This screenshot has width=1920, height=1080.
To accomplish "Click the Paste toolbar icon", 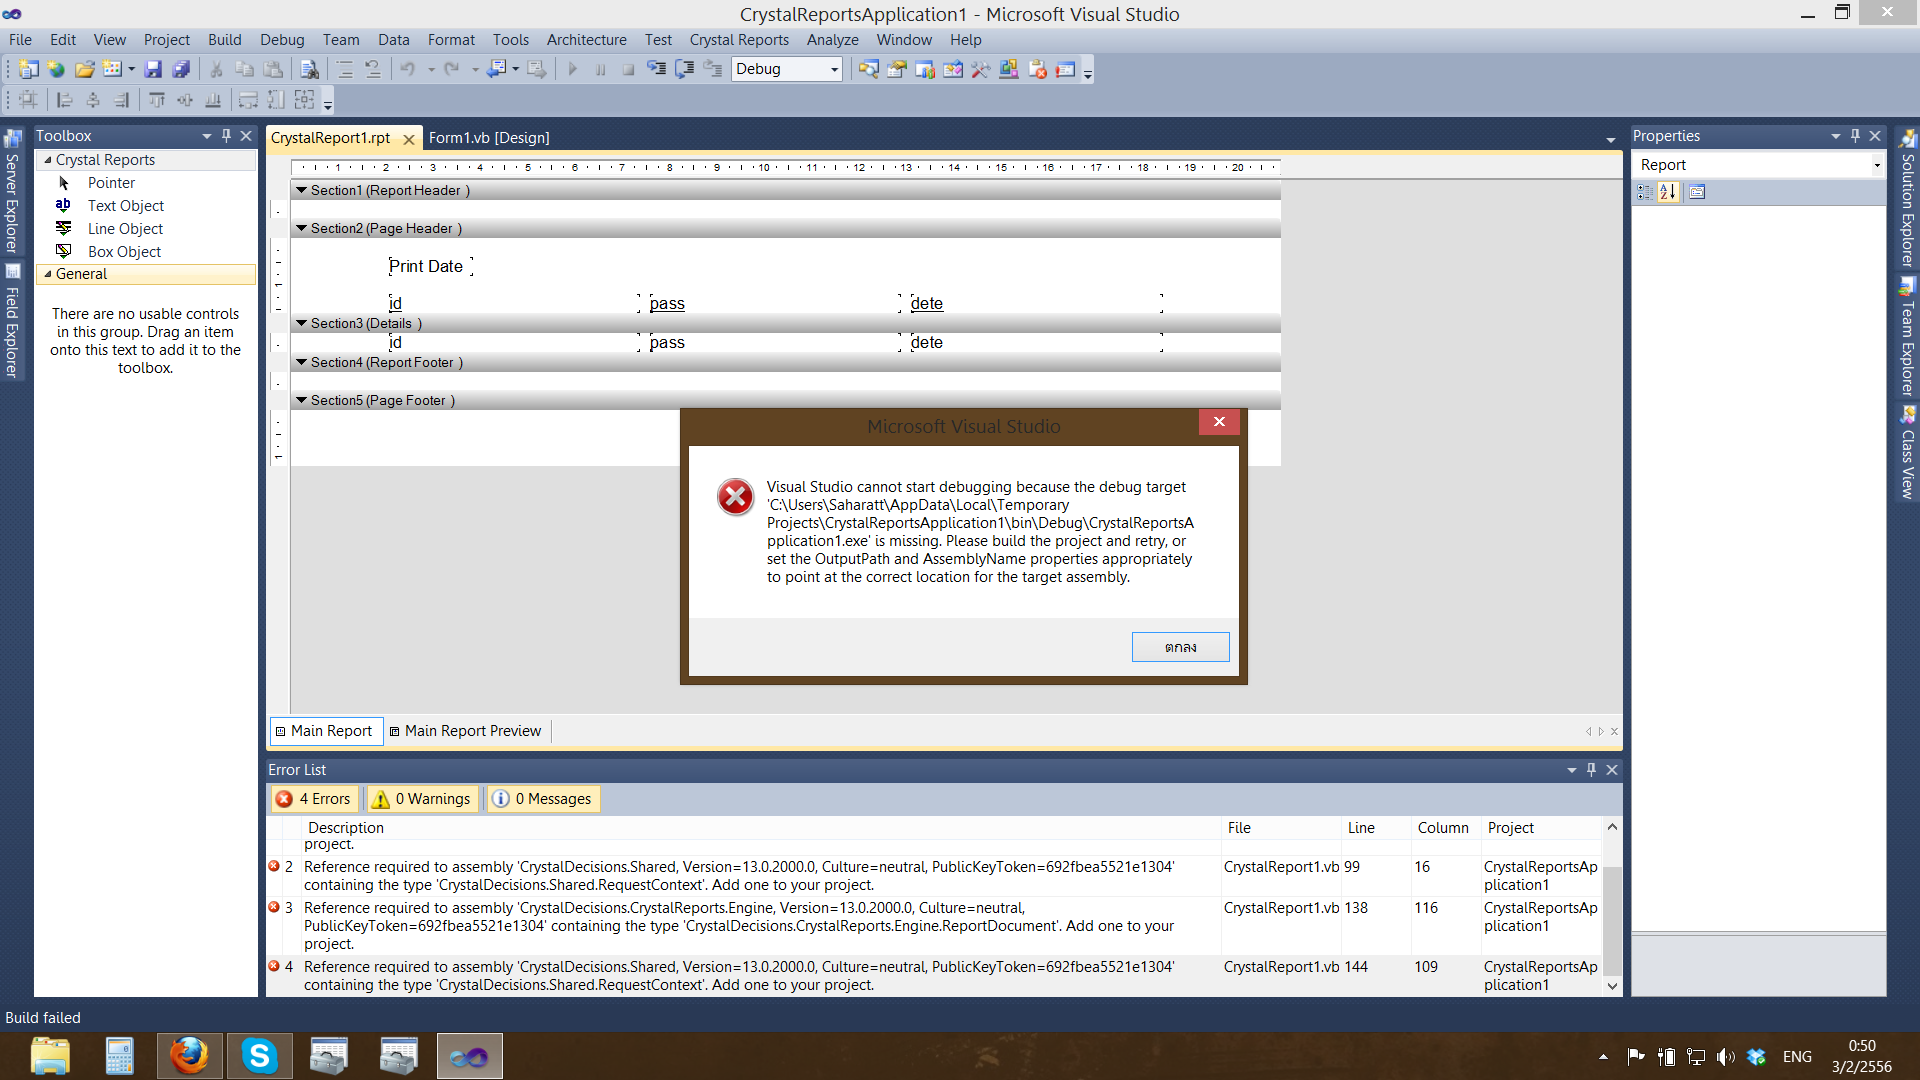I will pos(272,69).
